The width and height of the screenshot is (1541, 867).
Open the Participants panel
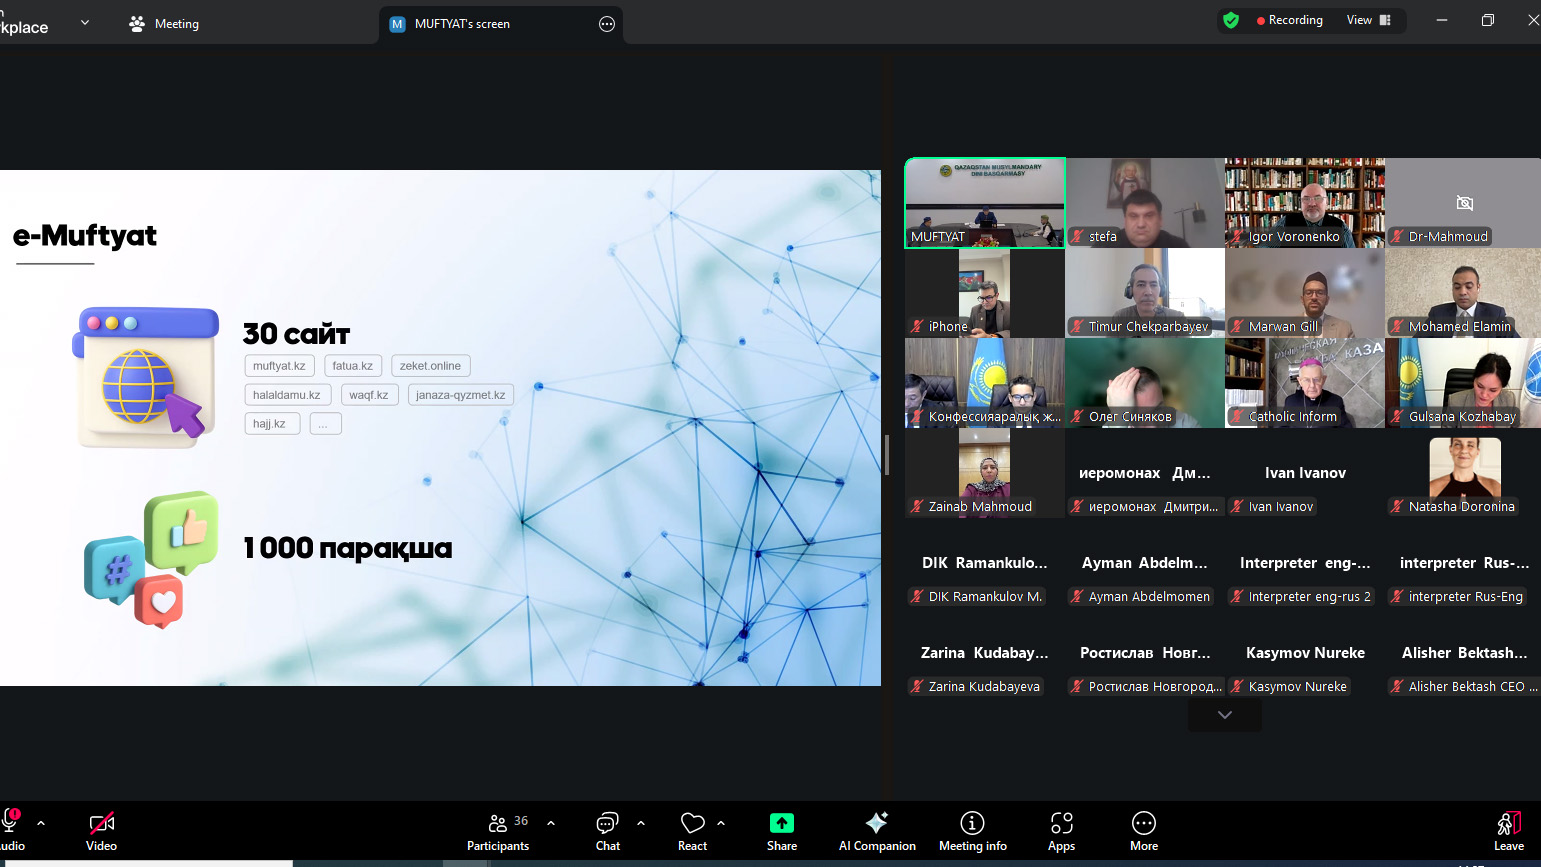[x=498, y=831]
